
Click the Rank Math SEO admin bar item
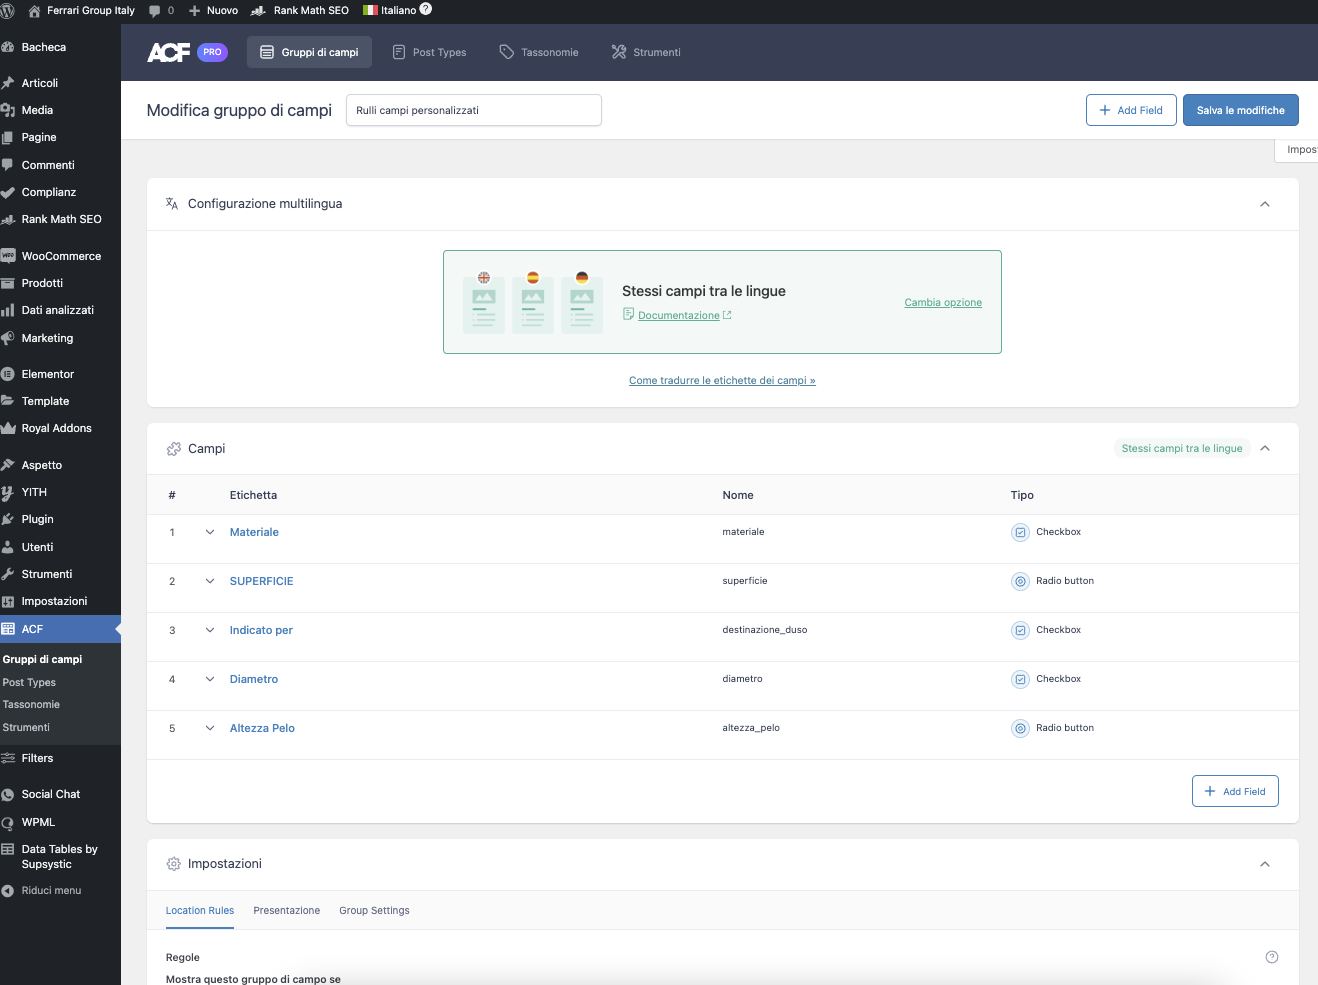pyautogui.click(x=300, y=10)
